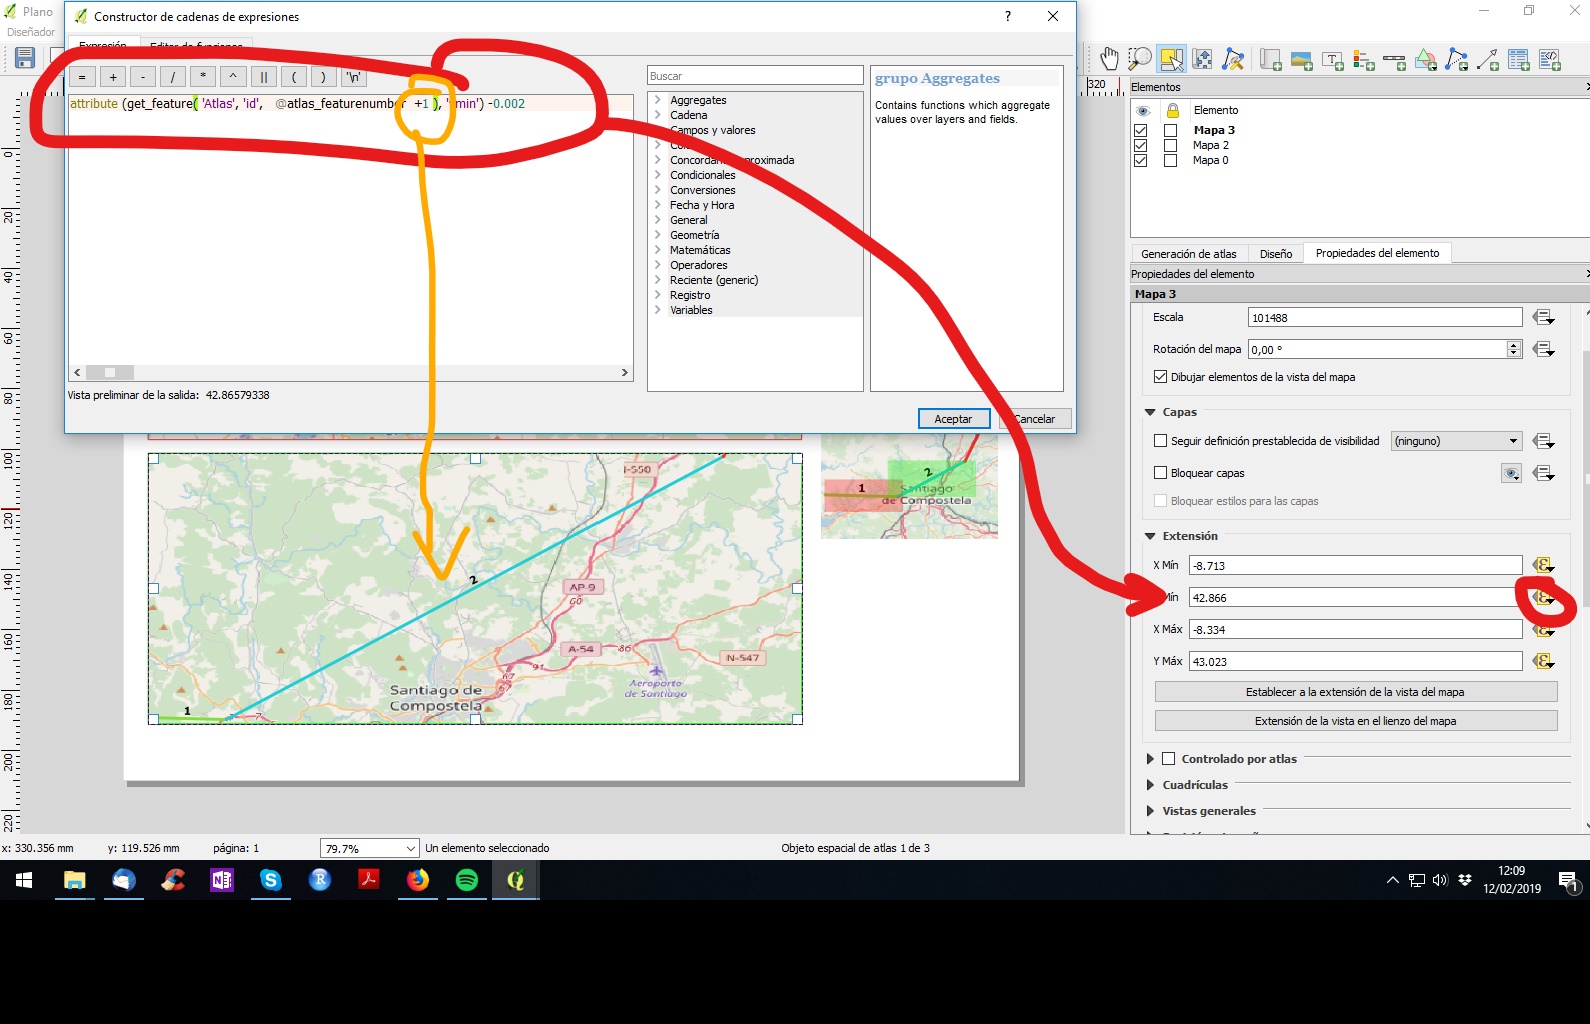Open data-defined override for X Mín
The height and width of the screenshot is (1024, 1590).
point(1544,565)
